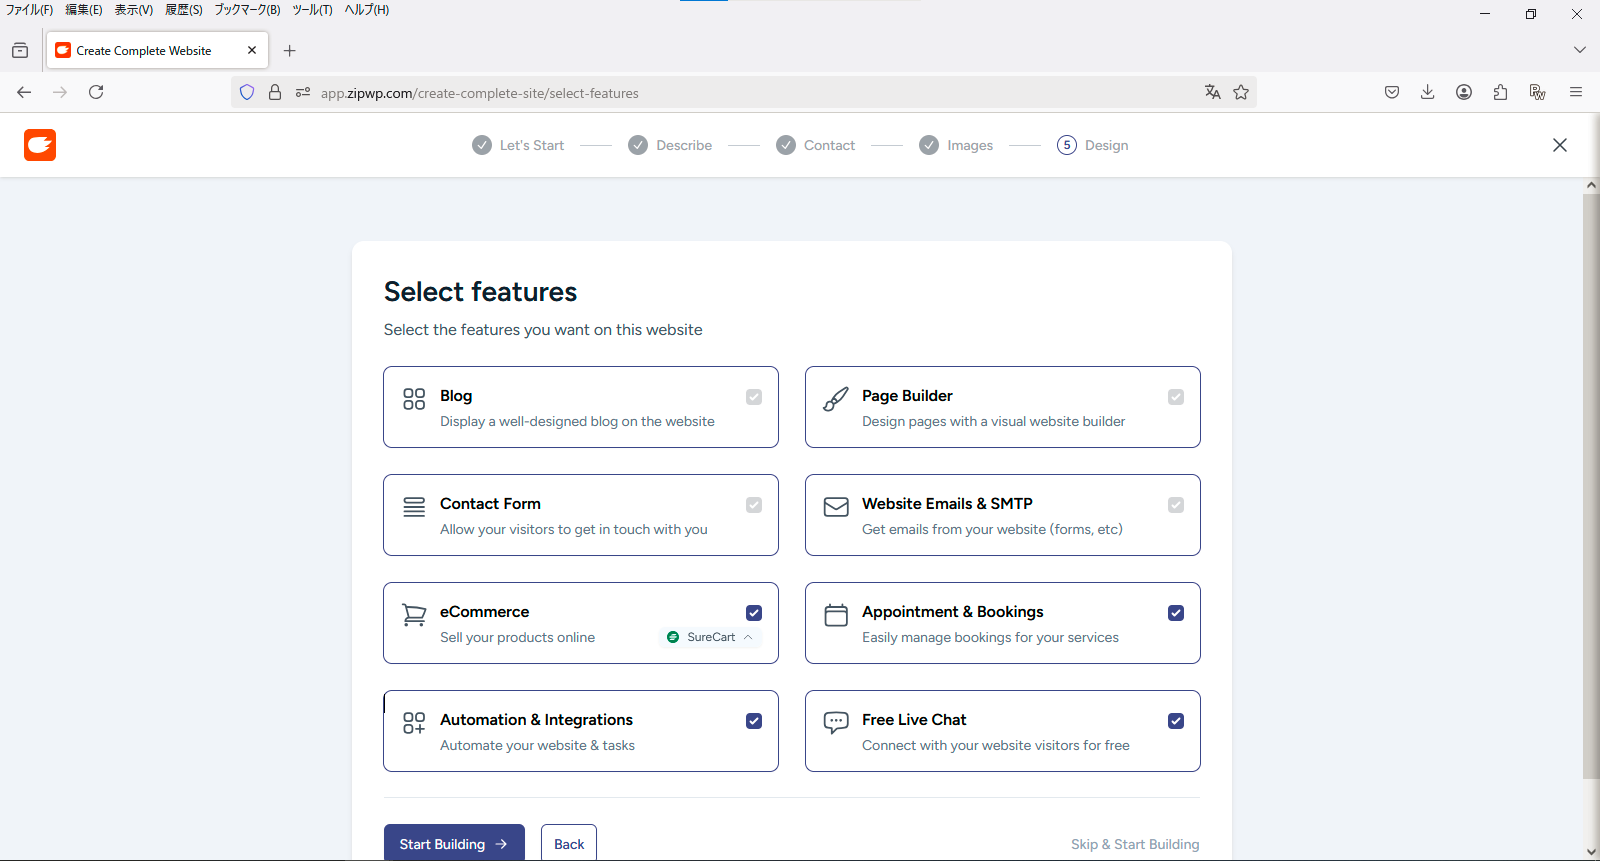The height and width of the screenshot is (861, 1600).
Task: Click "Sell your products online" text
Action: pyautogui.click(x=517, y=637)
